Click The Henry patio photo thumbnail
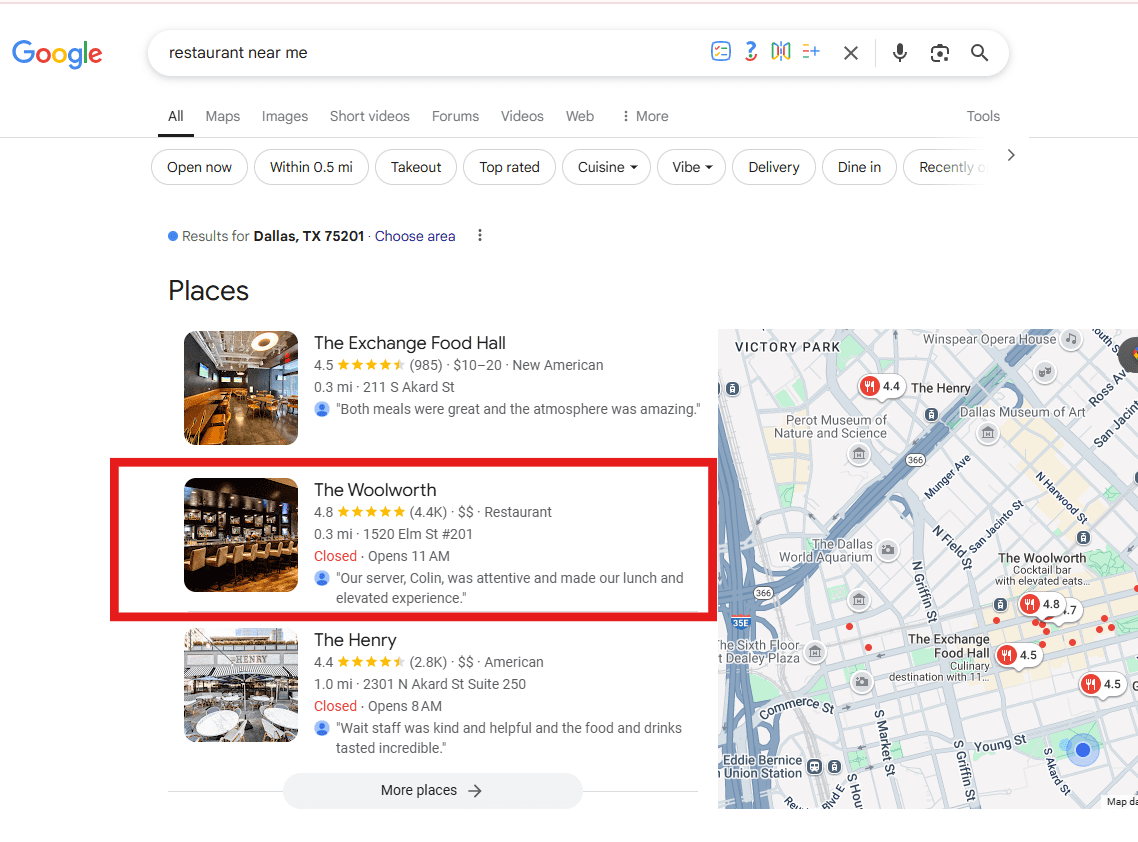The image size is (1138, 842). click(x=241, y=685)
